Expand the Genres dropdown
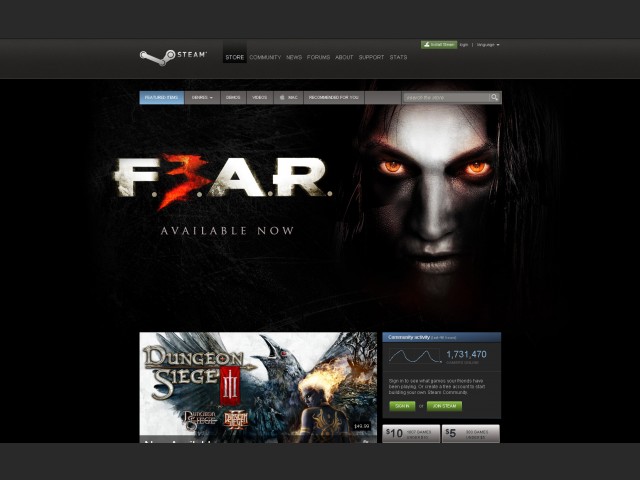Screen dimensions: 640x480 202,98
